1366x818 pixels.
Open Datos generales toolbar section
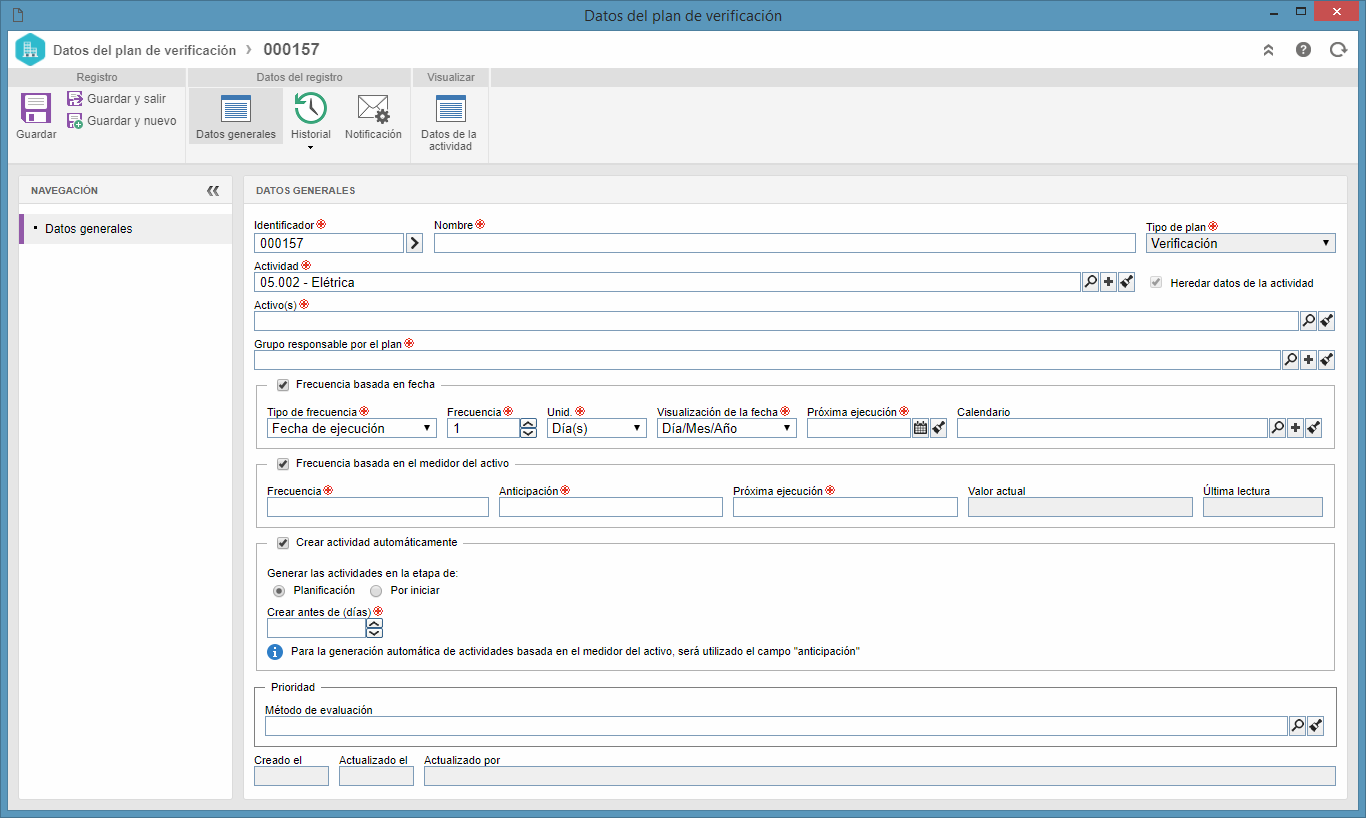(236, 117)
